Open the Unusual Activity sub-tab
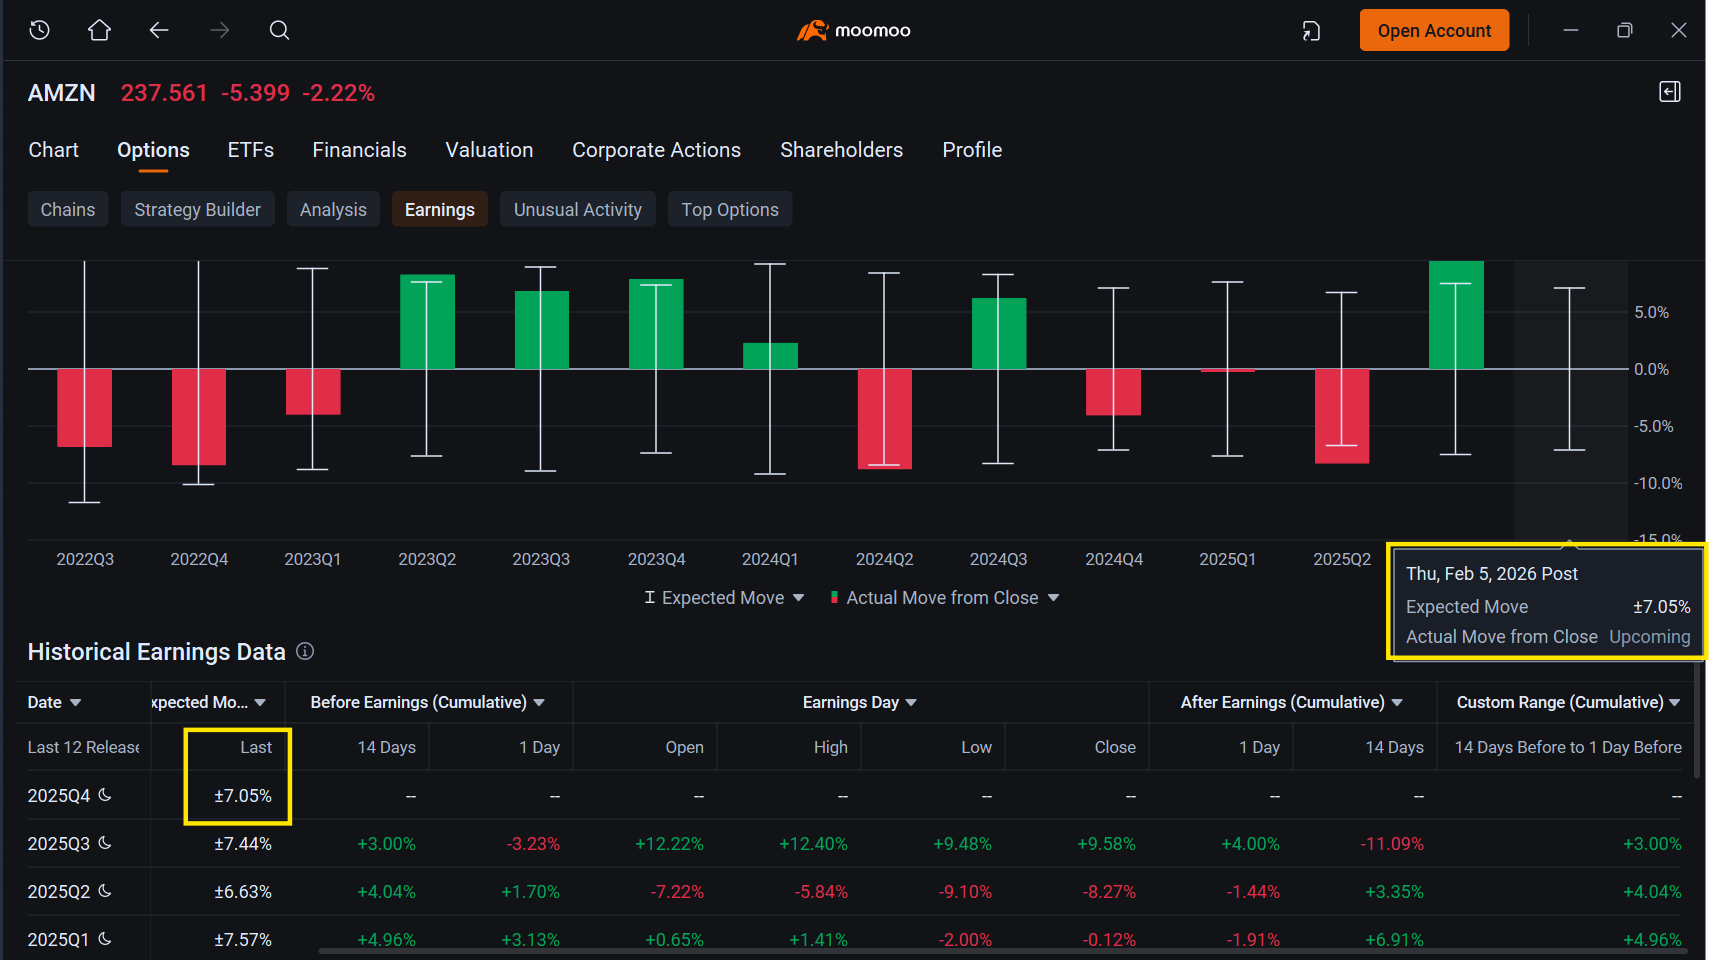This screenshot has width=1710, height=960. pos(578,209)
